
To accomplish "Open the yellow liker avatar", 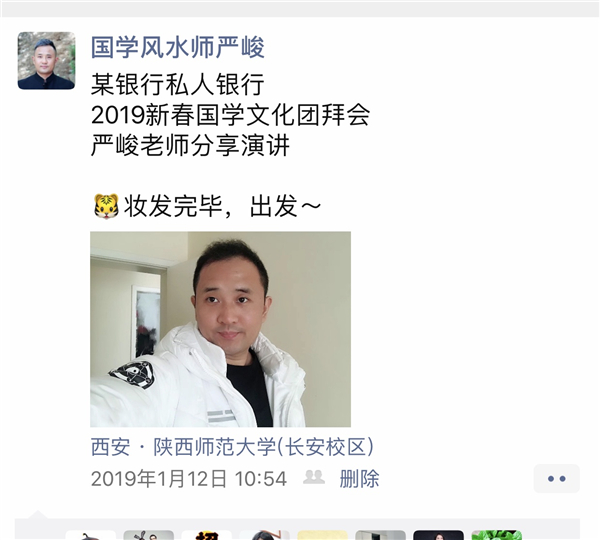I will [323, 535].
